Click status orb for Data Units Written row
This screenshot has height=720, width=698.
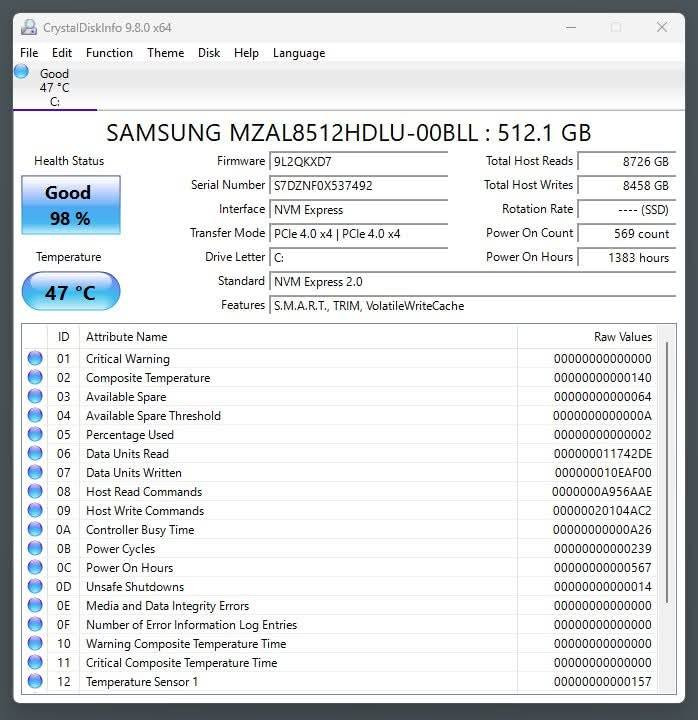35,472
